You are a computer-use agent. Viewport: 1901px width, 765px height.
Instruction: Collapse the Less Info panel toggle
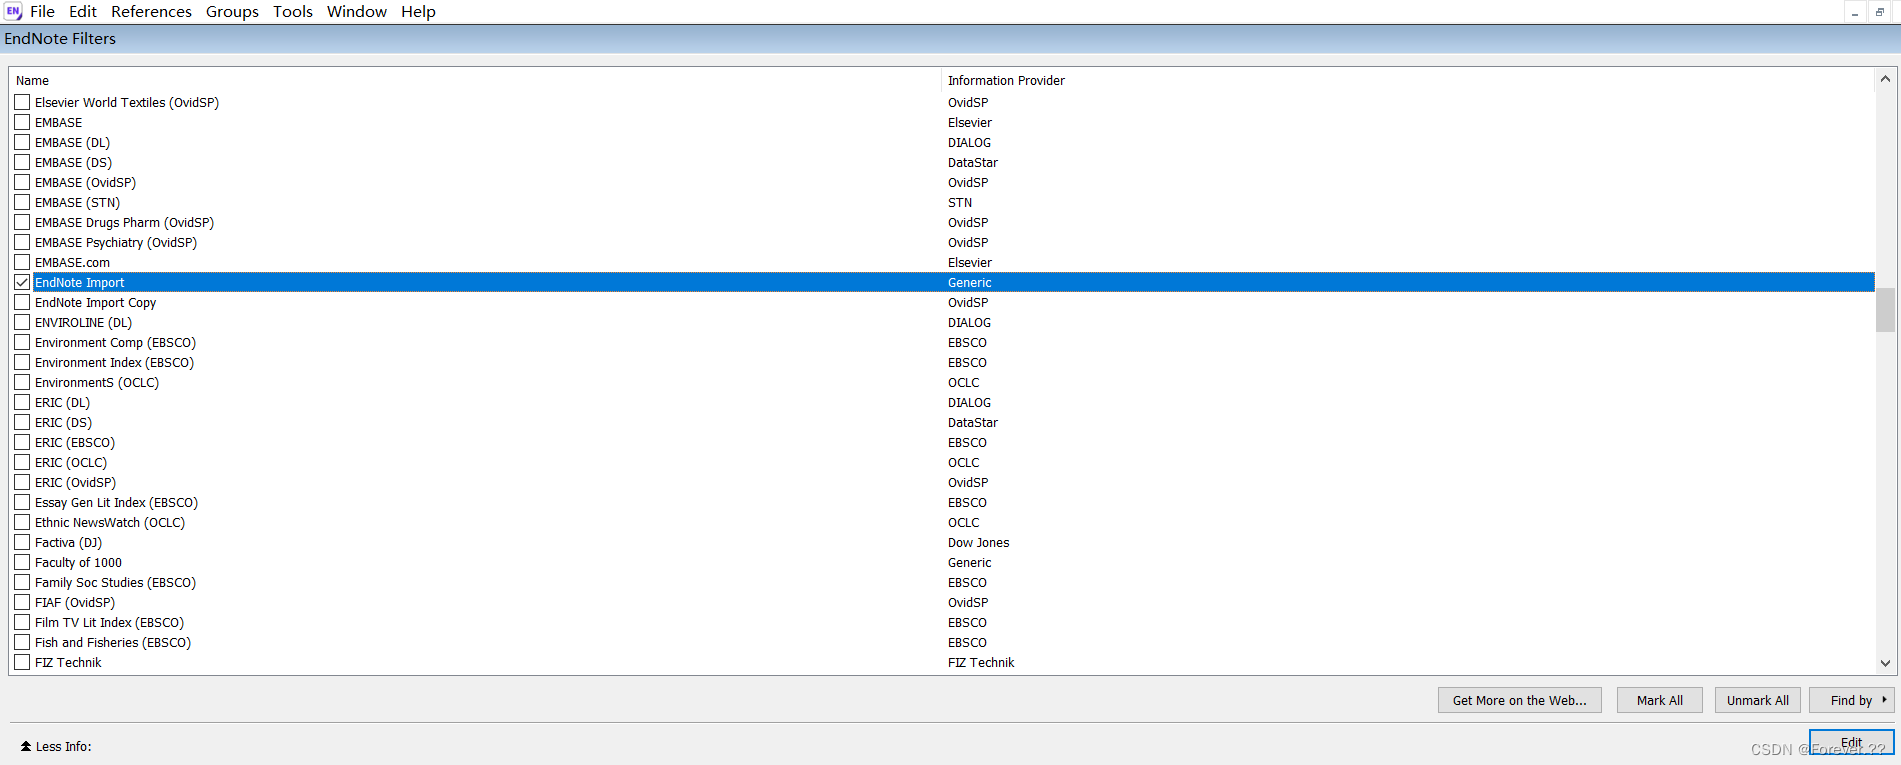tap(56, 746)
